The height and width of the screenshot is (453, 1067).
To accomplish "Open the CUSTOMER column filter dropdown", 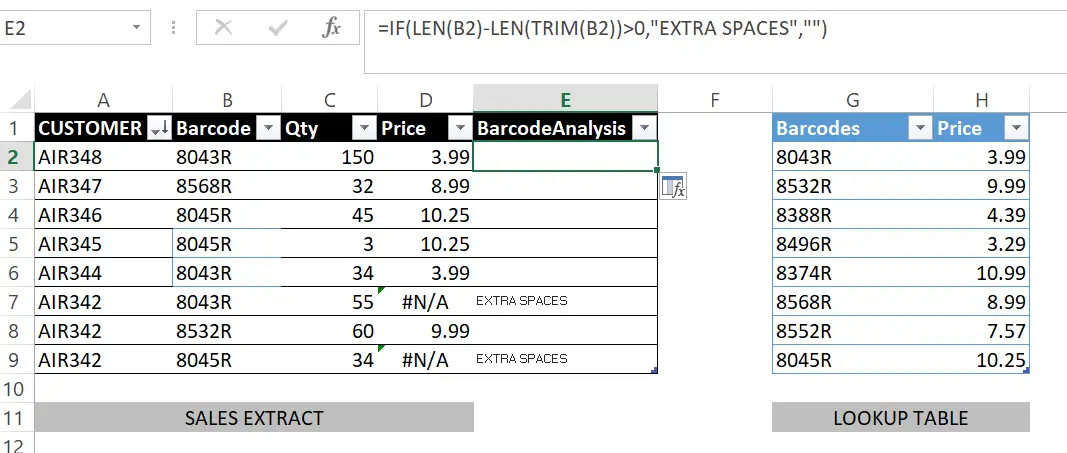I will pyautogui.click(x=161, y=128).
